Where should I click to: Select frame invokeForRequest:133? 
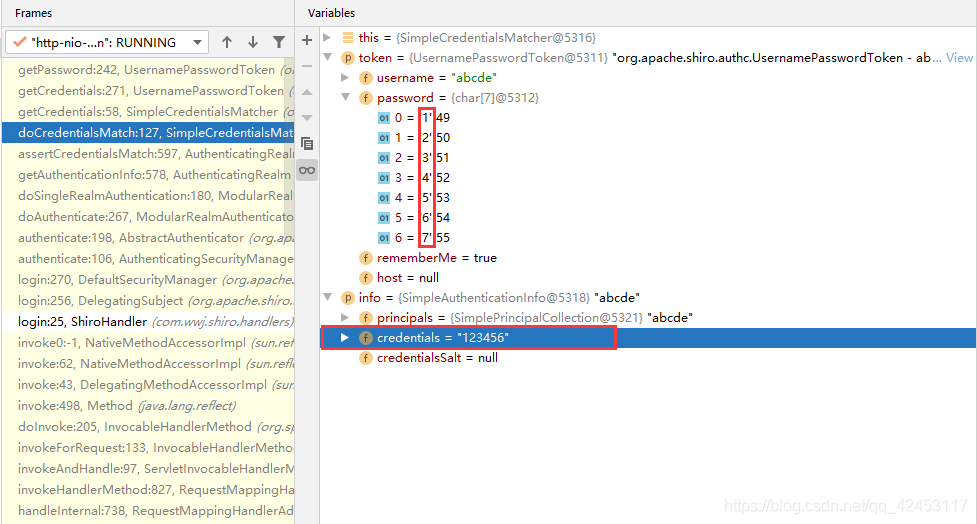click(x=148, y=447)
